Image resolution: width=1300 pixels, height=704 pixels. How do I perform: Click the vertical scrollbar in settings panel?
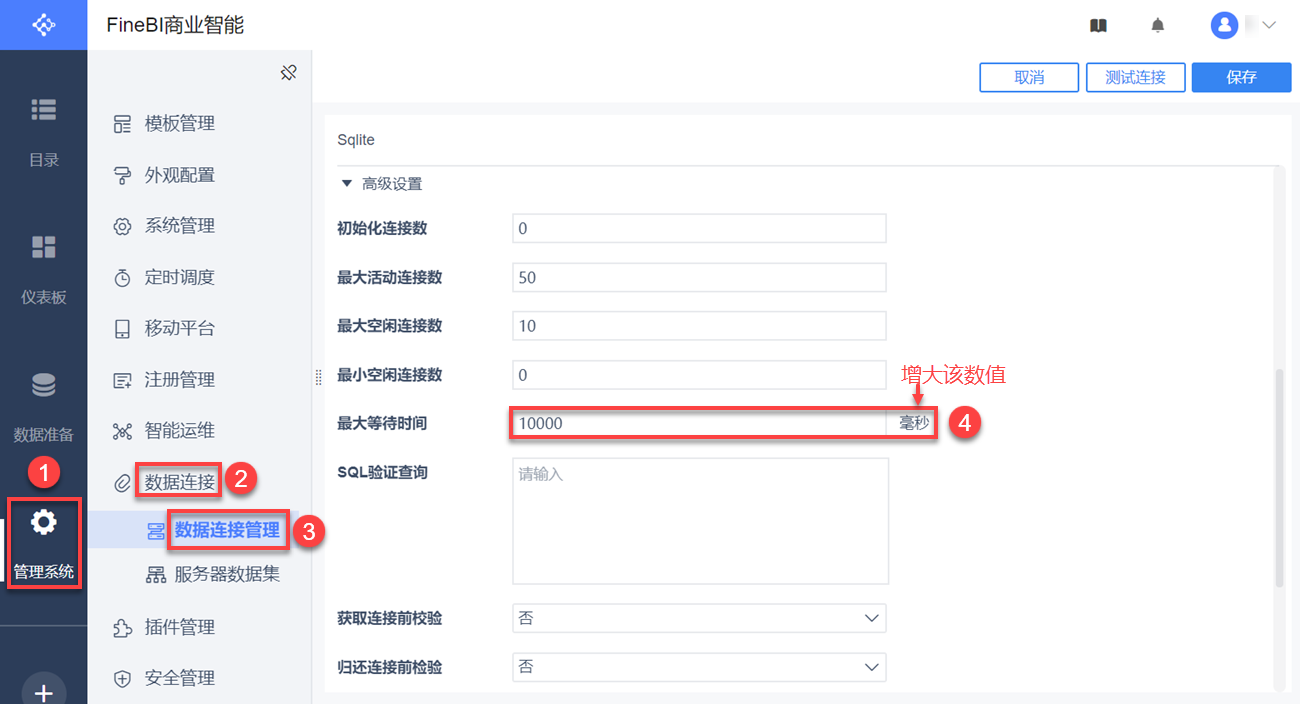click(x=1278, y=478)
